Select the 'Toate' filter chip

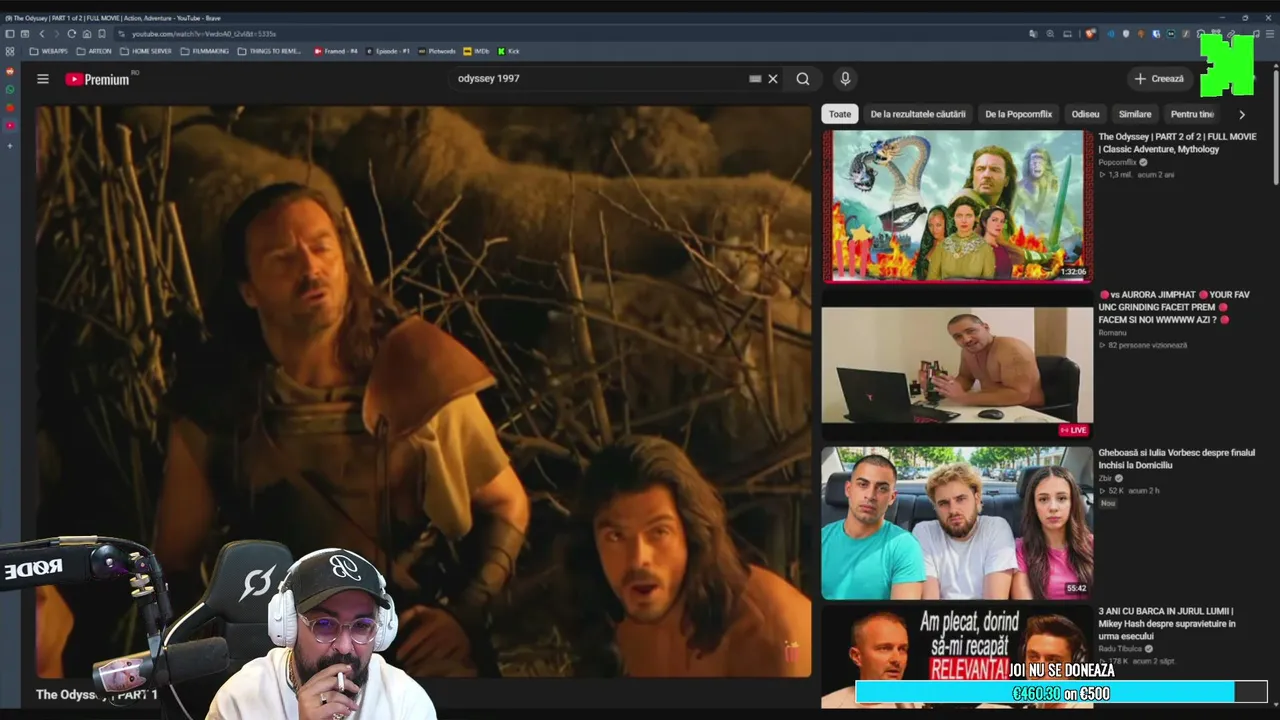pyautogui.click(x=840, y=114)
